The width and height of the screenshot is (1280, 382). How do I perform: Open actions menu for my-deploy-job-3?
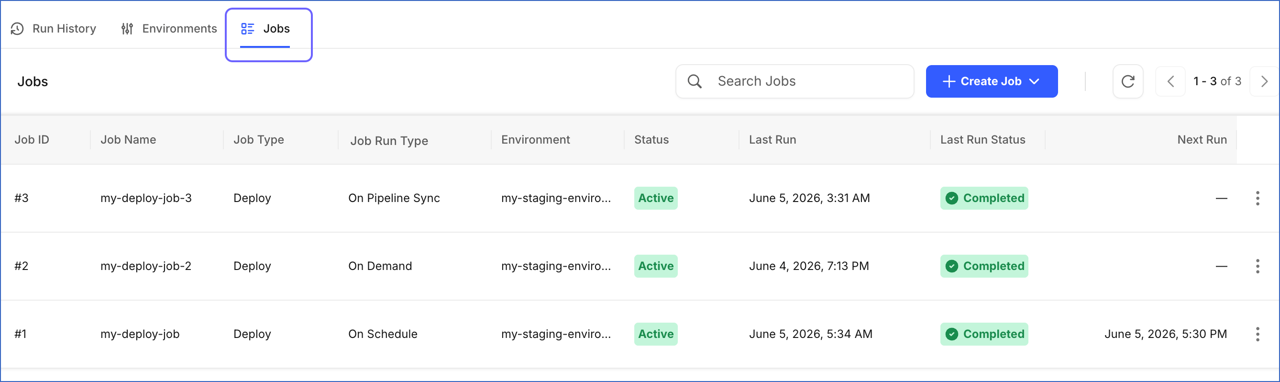(1257, 198)
